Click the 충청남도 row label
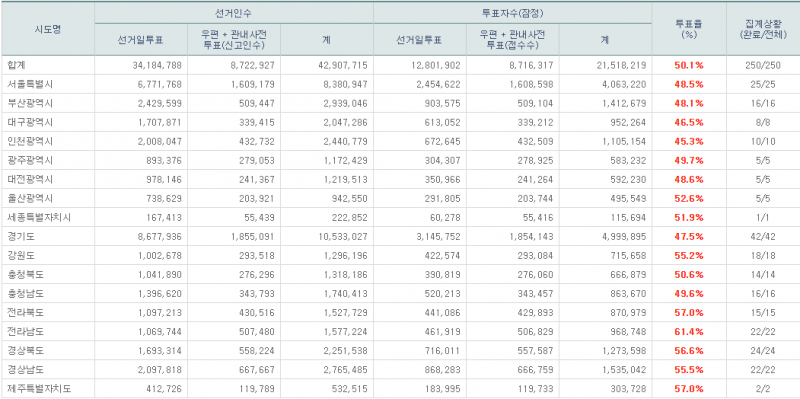 (x=25, y=294)
